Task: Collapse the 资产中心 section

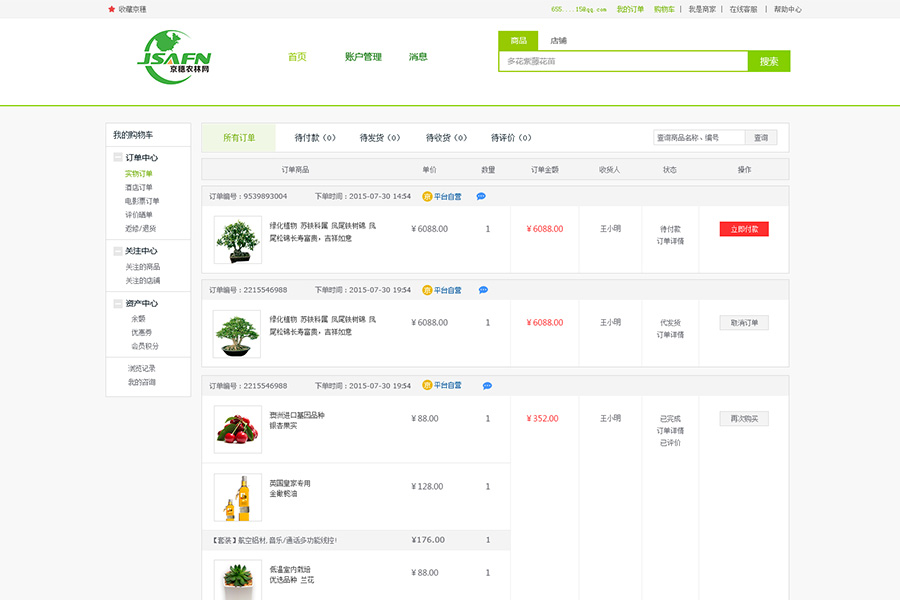Action: (118, 303)
